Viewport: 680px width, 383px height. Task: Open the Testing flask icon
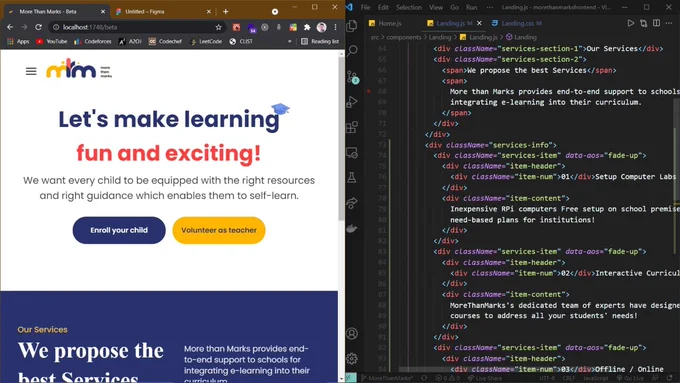[x=352, y=177]
